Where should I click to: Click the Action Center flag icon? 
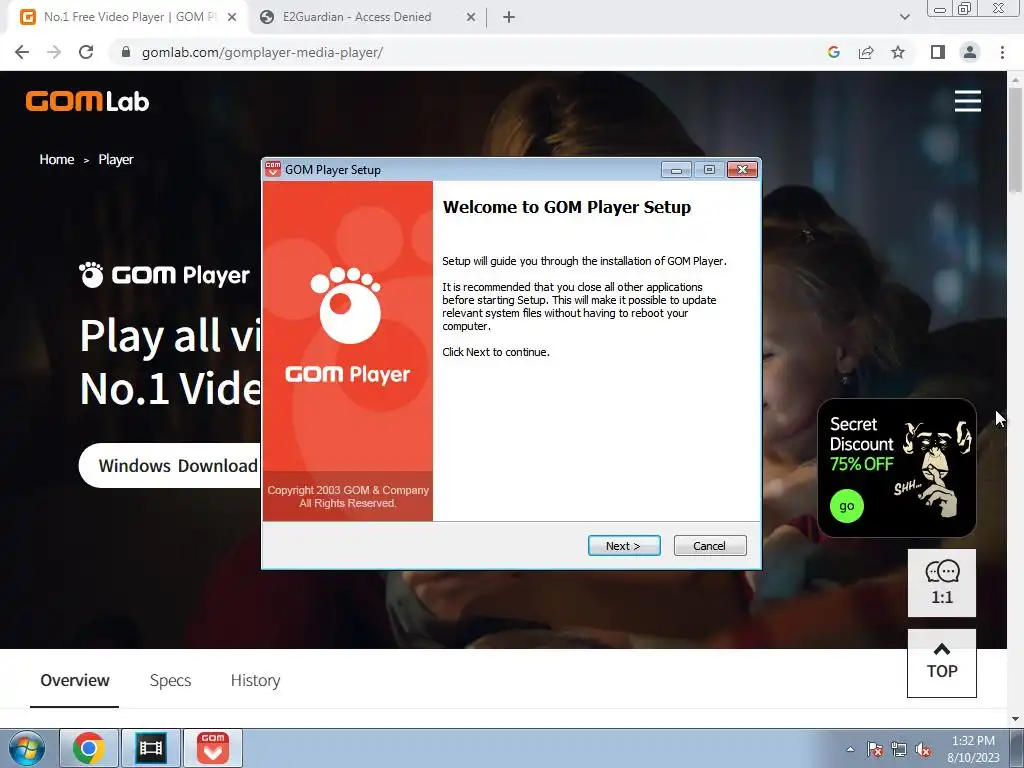pos(875,750)
